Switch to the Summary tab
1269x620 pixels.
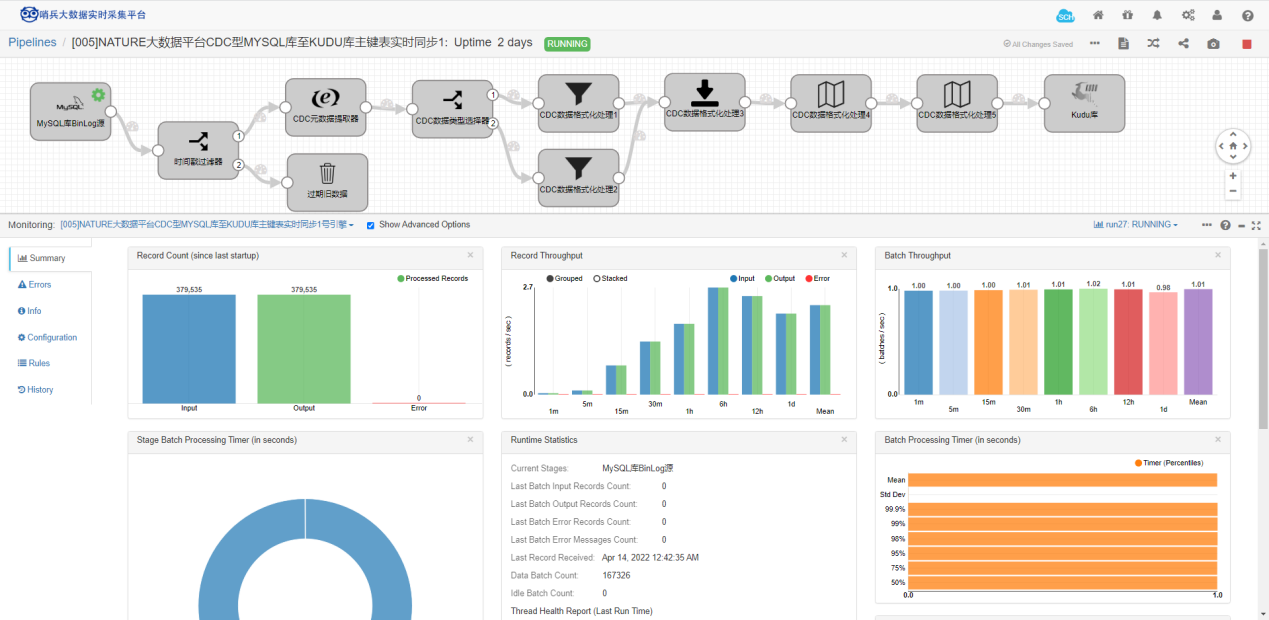click(x=50, y=258)
